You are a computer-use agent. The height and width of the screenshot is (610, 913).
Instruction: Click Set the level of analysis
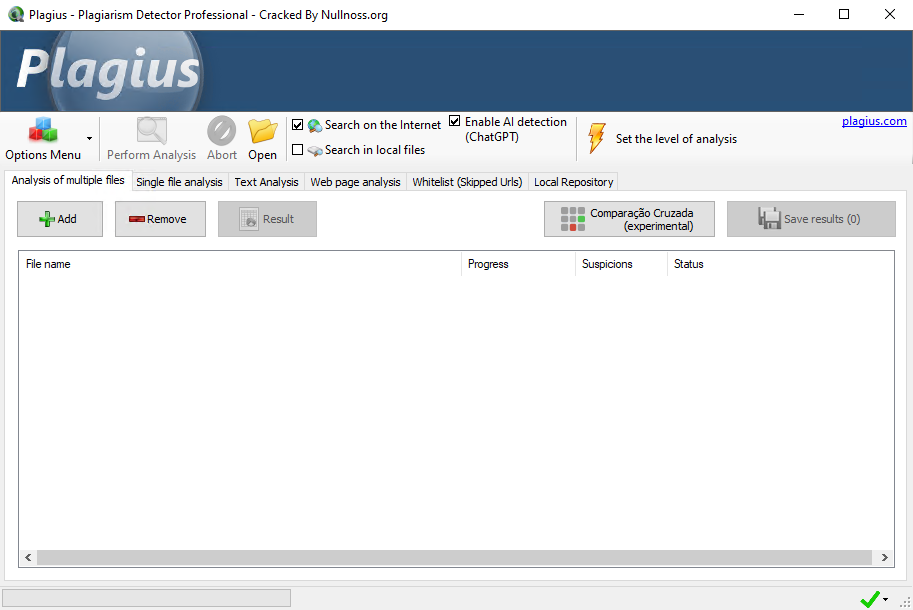click(x=676, y=139)
